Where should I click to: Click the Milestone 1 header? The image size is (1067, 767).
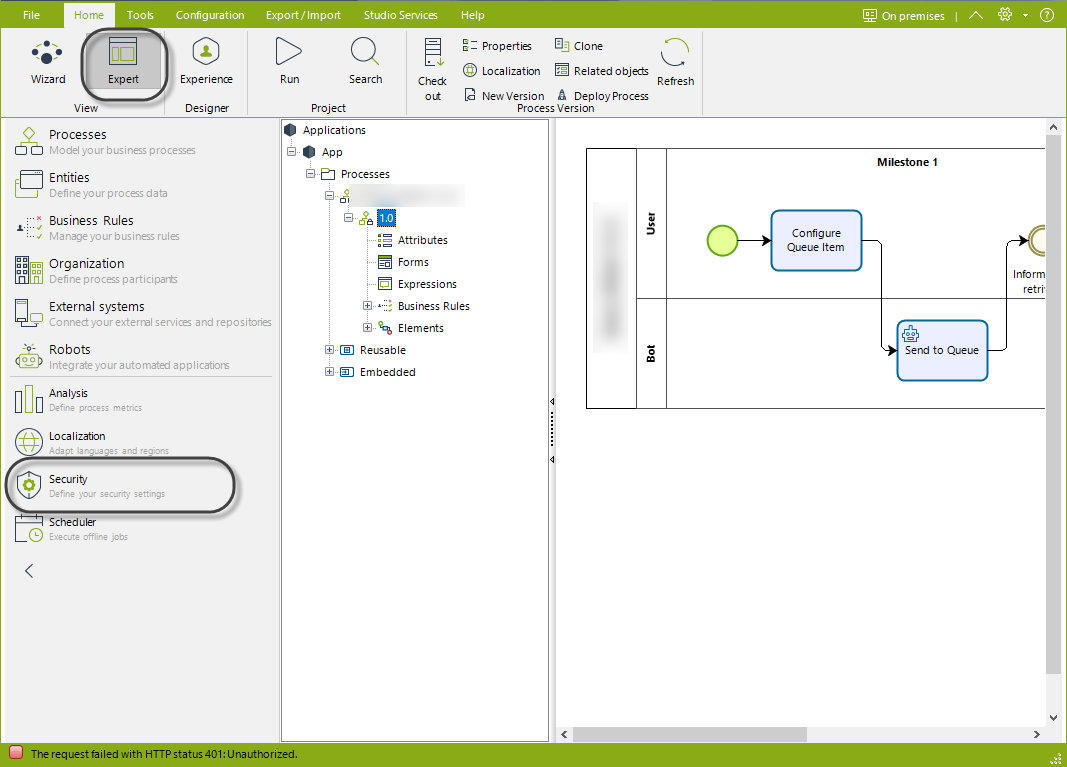907,162
